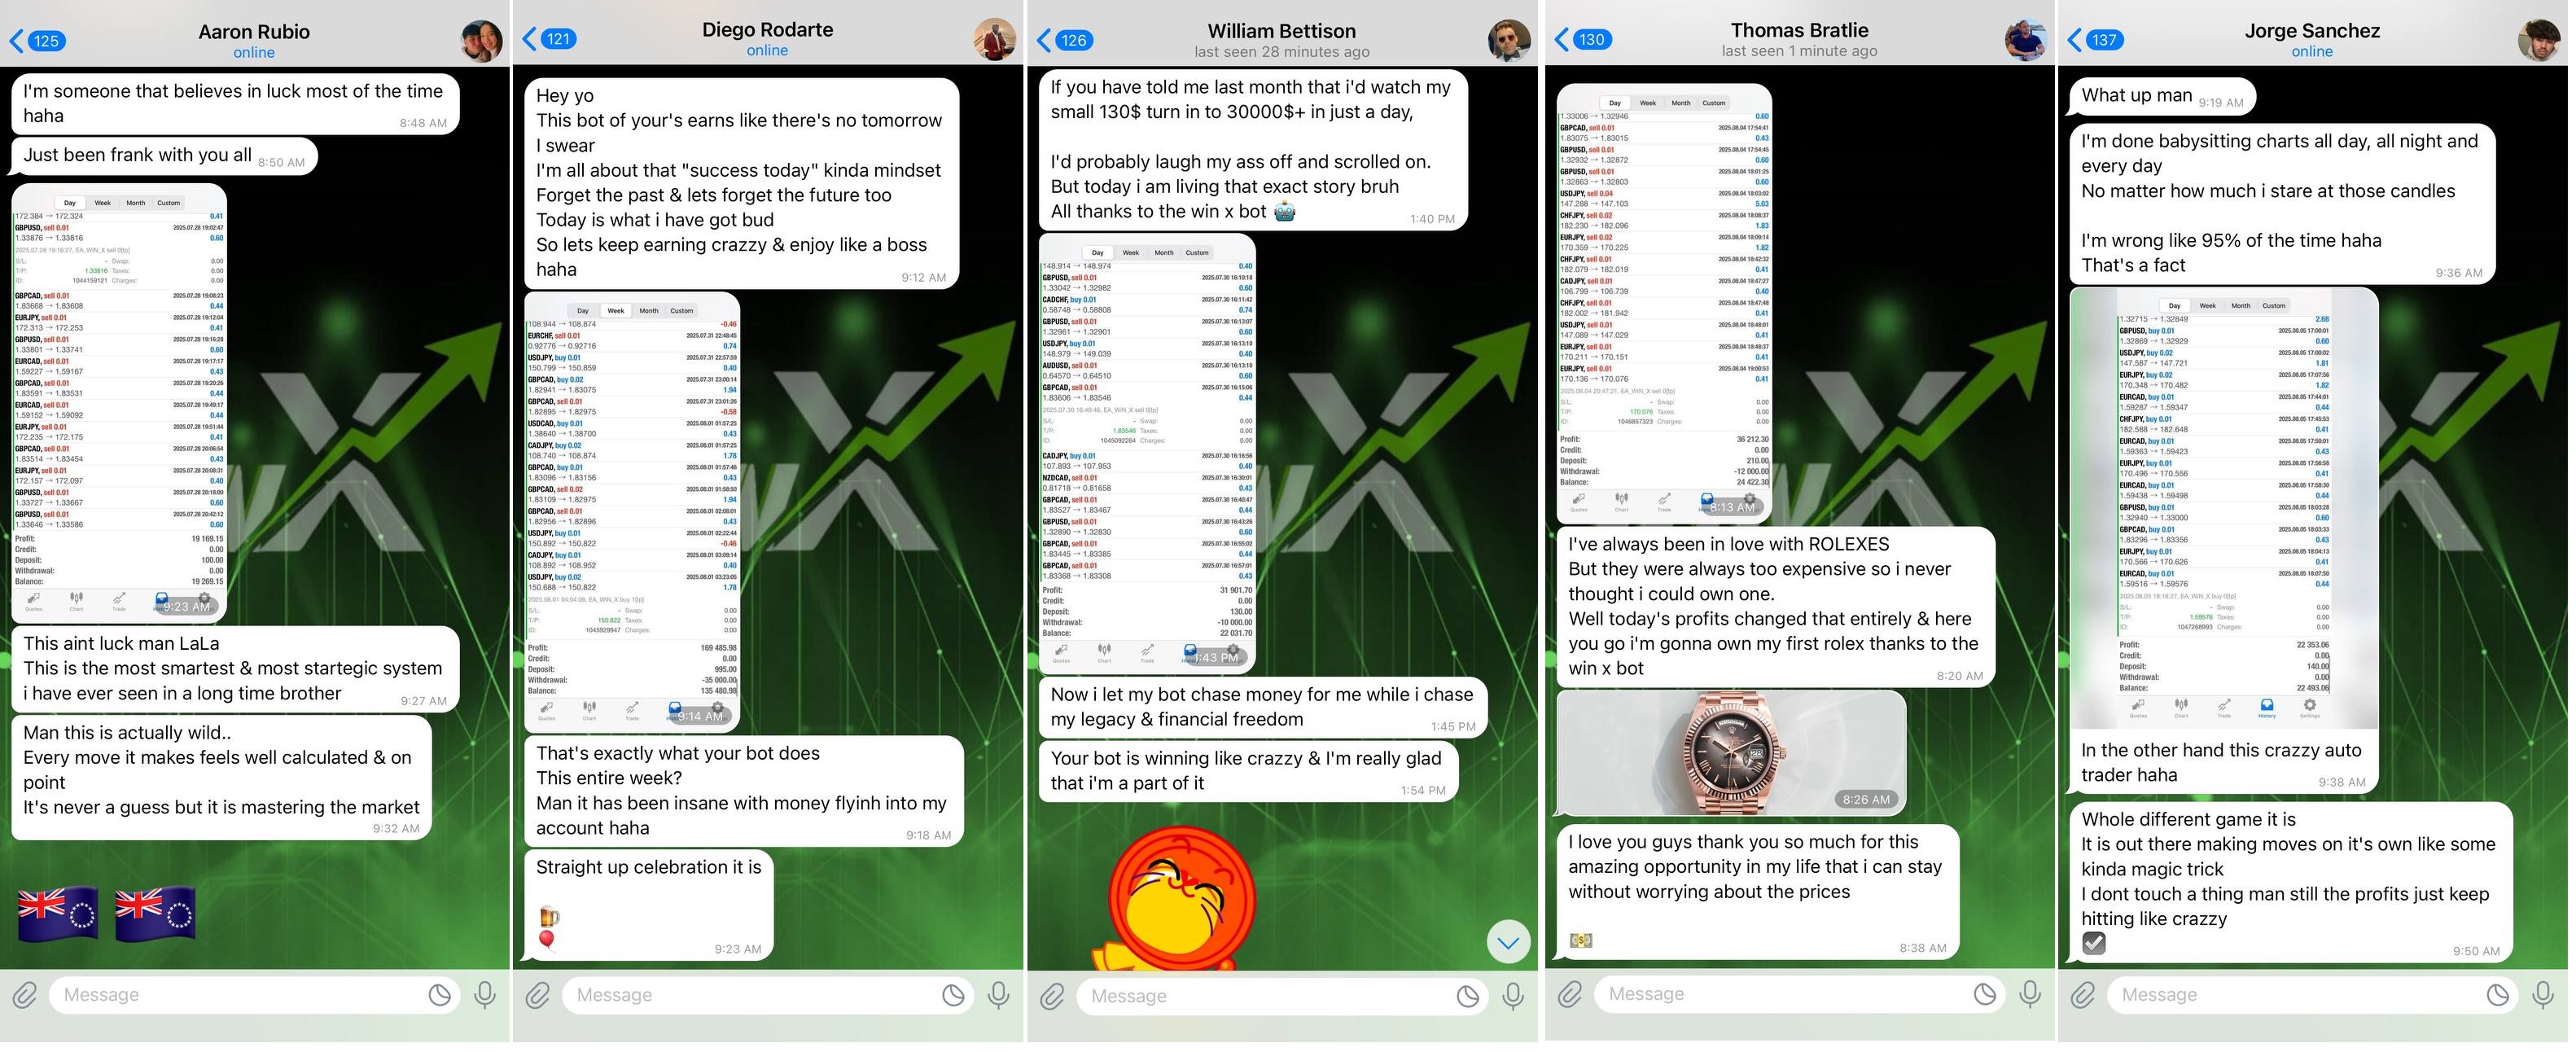Select "Just been frank with you all" message

tap(165, 156)
